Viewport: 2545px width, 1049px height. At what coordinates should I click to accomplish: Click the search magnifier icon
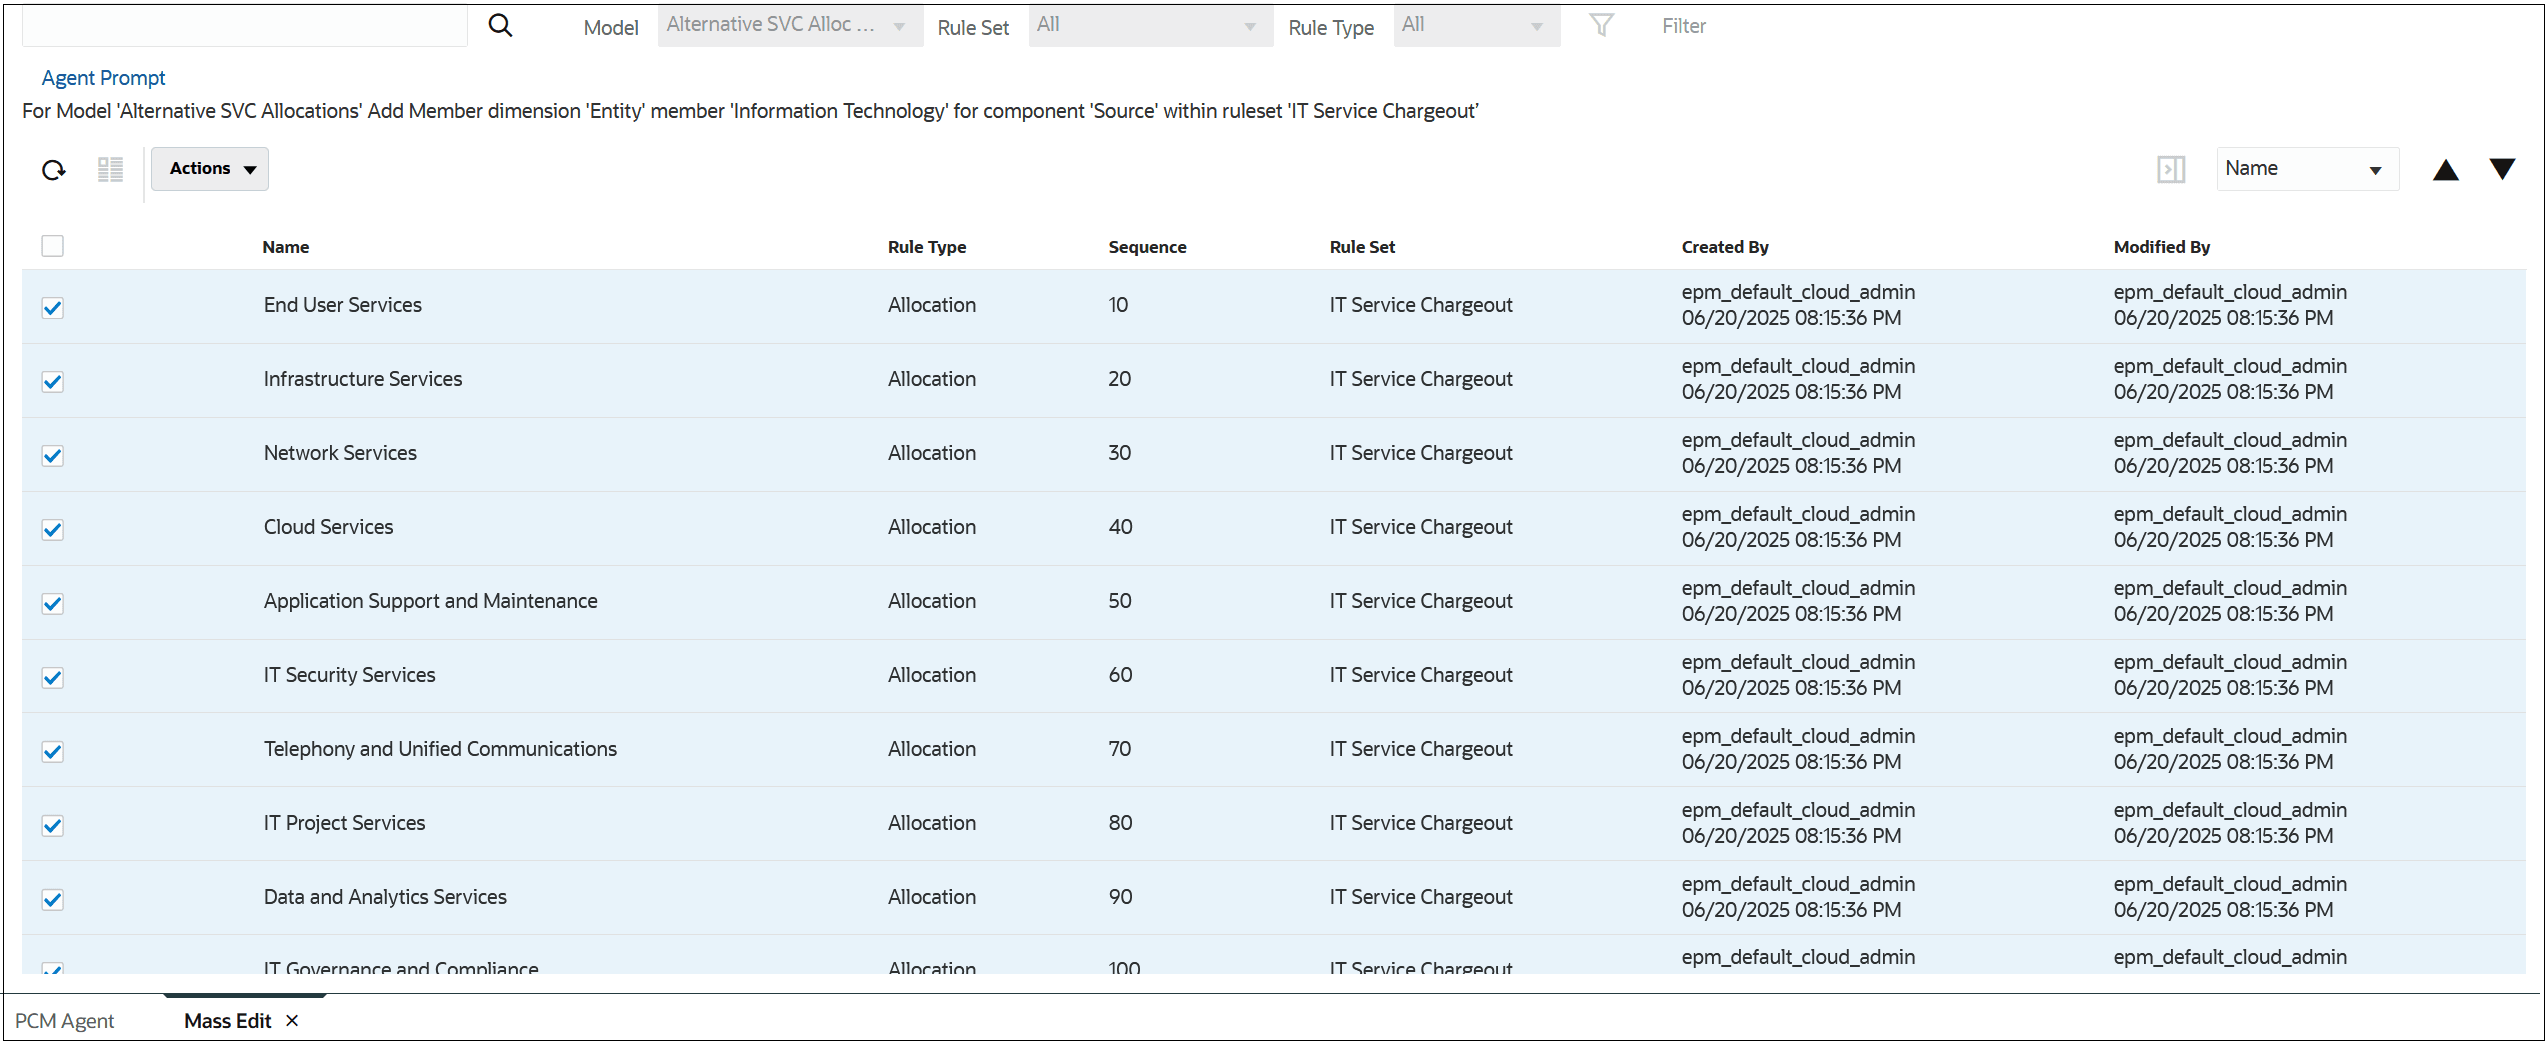point(500,25)
